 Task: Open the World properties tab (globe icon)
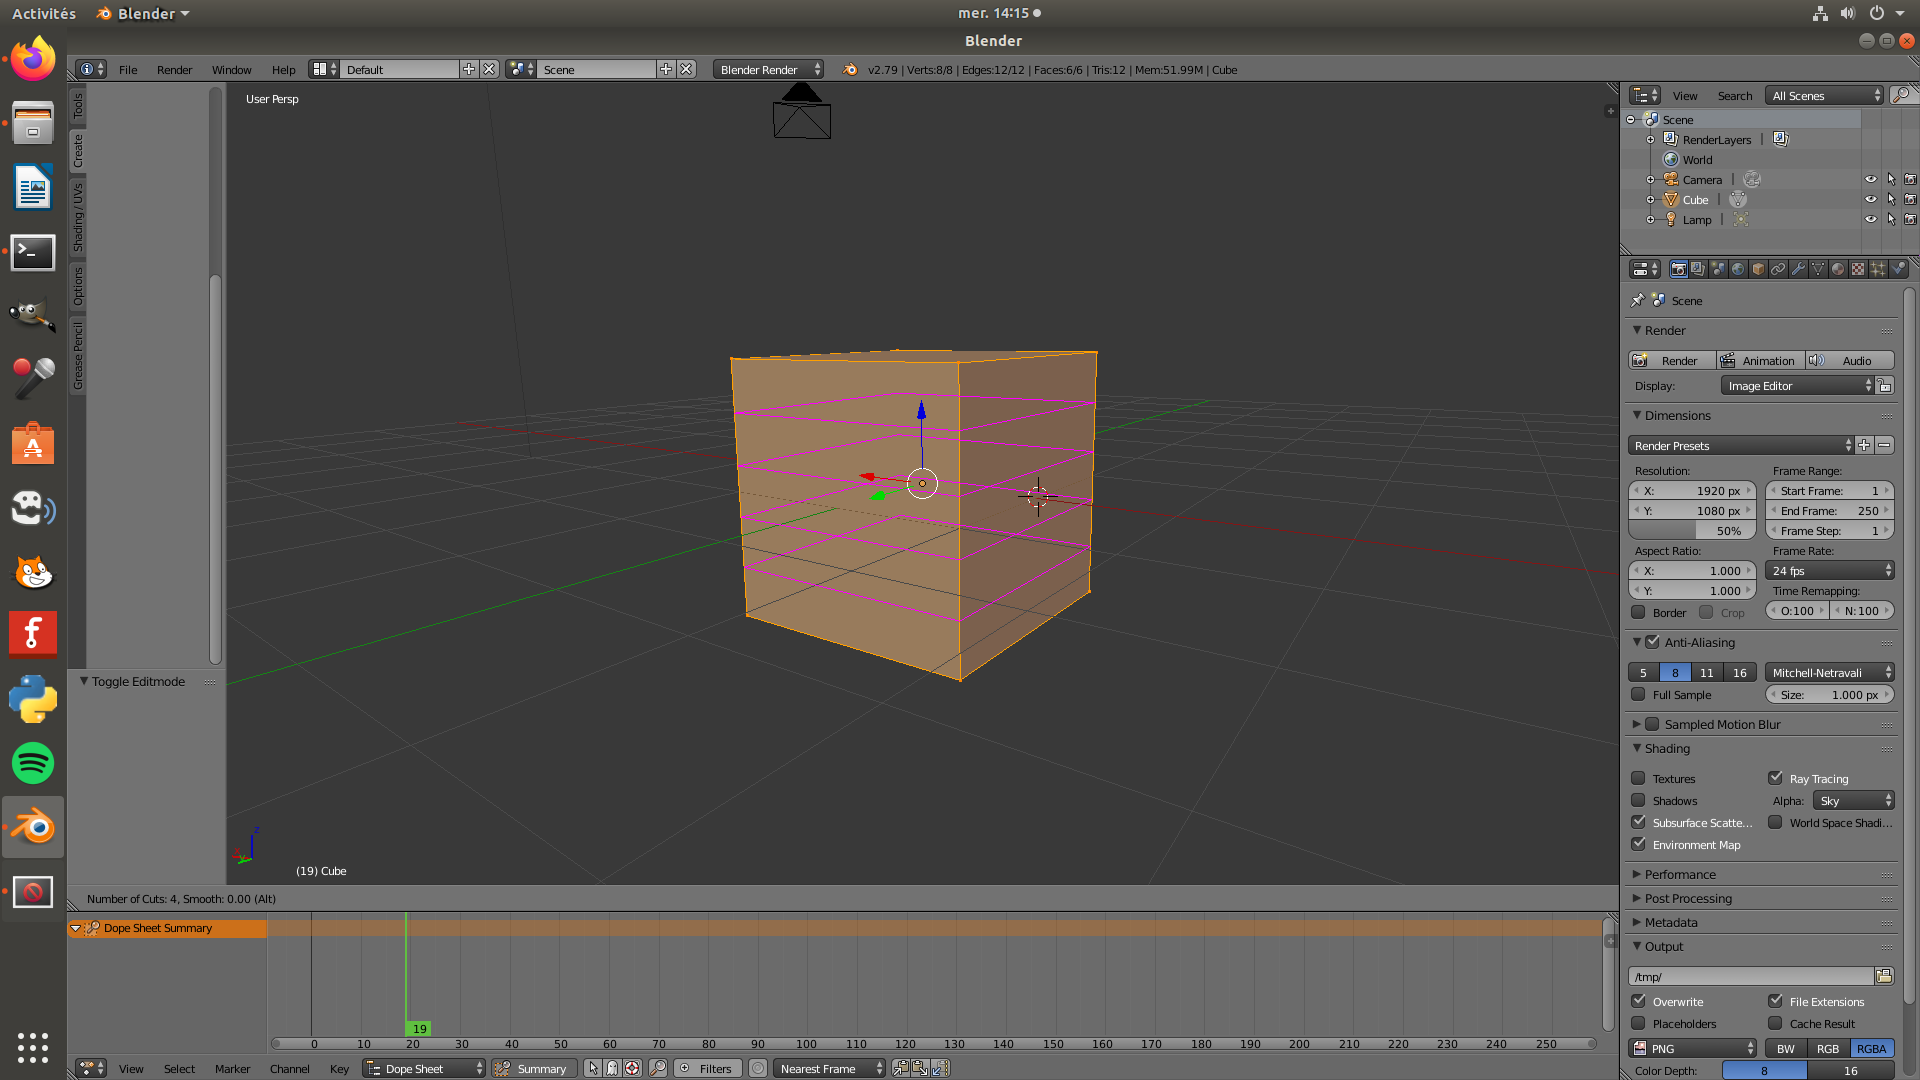pyautogui.click(x=1738, y=269)
